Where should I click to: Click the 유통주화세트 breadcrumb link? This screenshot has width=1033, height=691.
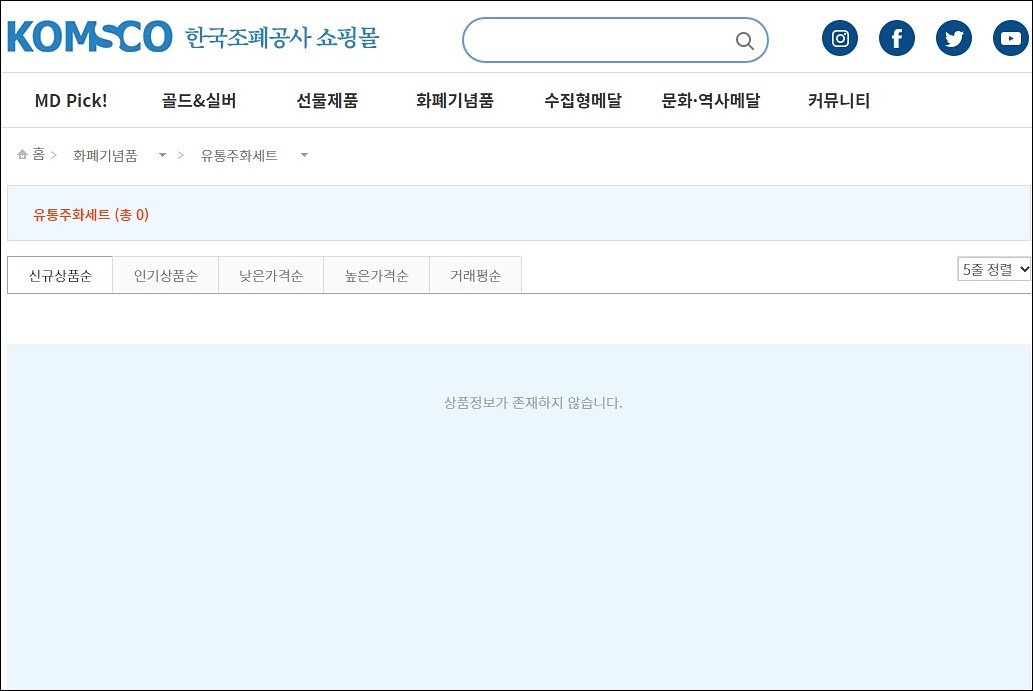239,155
